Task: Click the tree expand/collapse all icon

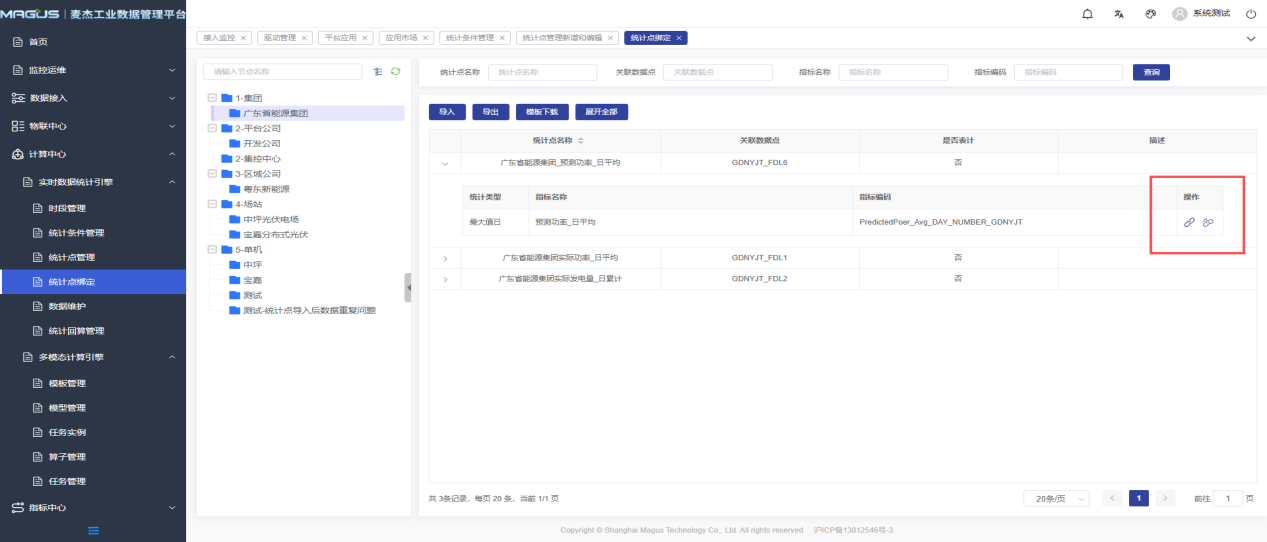Action: click(378, 72)
